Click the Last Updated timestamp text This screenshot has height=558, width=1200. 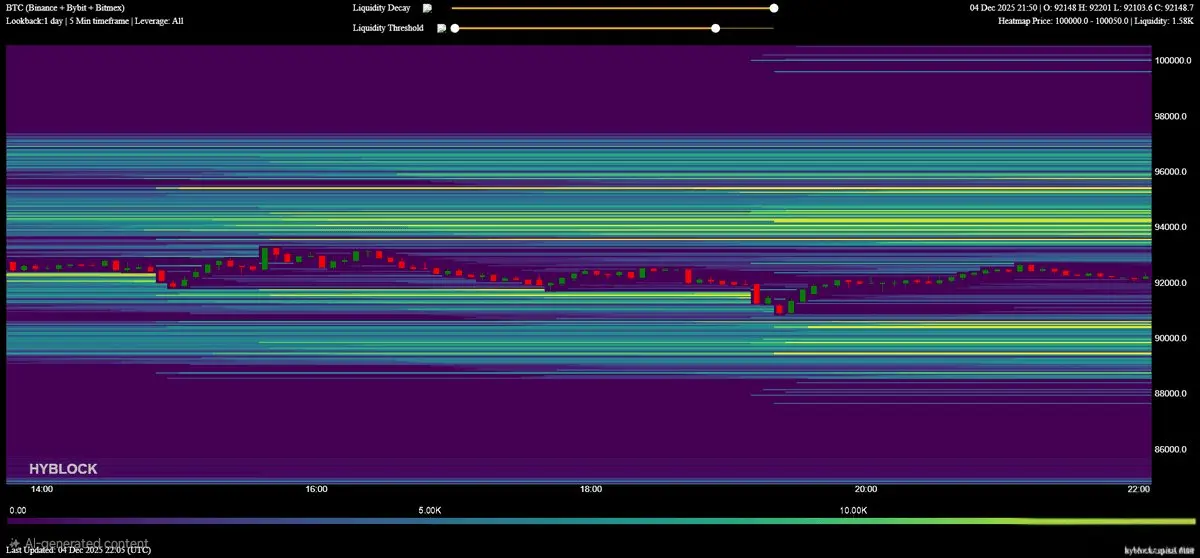(78, 549)
